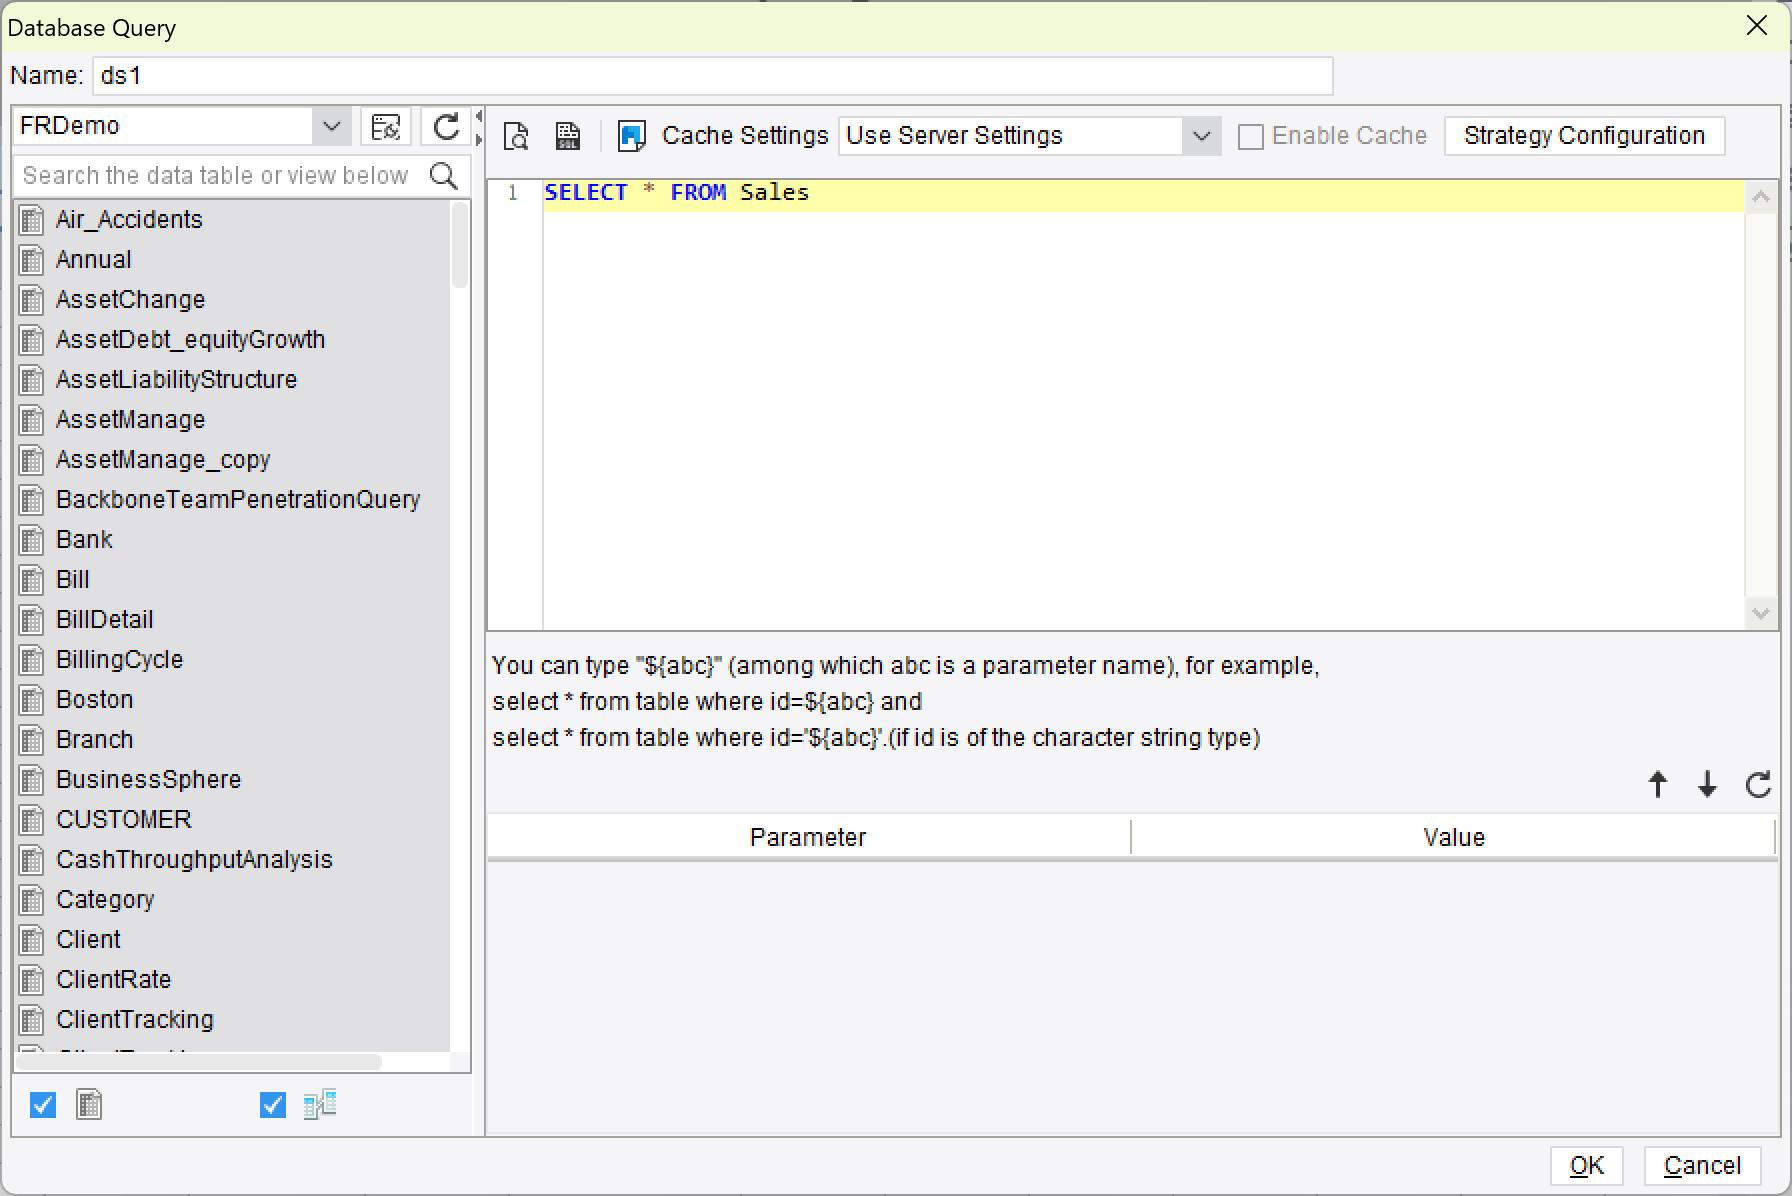Select the Air_Accidents table
The image size is (1792, 1196).
pos(128,219)
